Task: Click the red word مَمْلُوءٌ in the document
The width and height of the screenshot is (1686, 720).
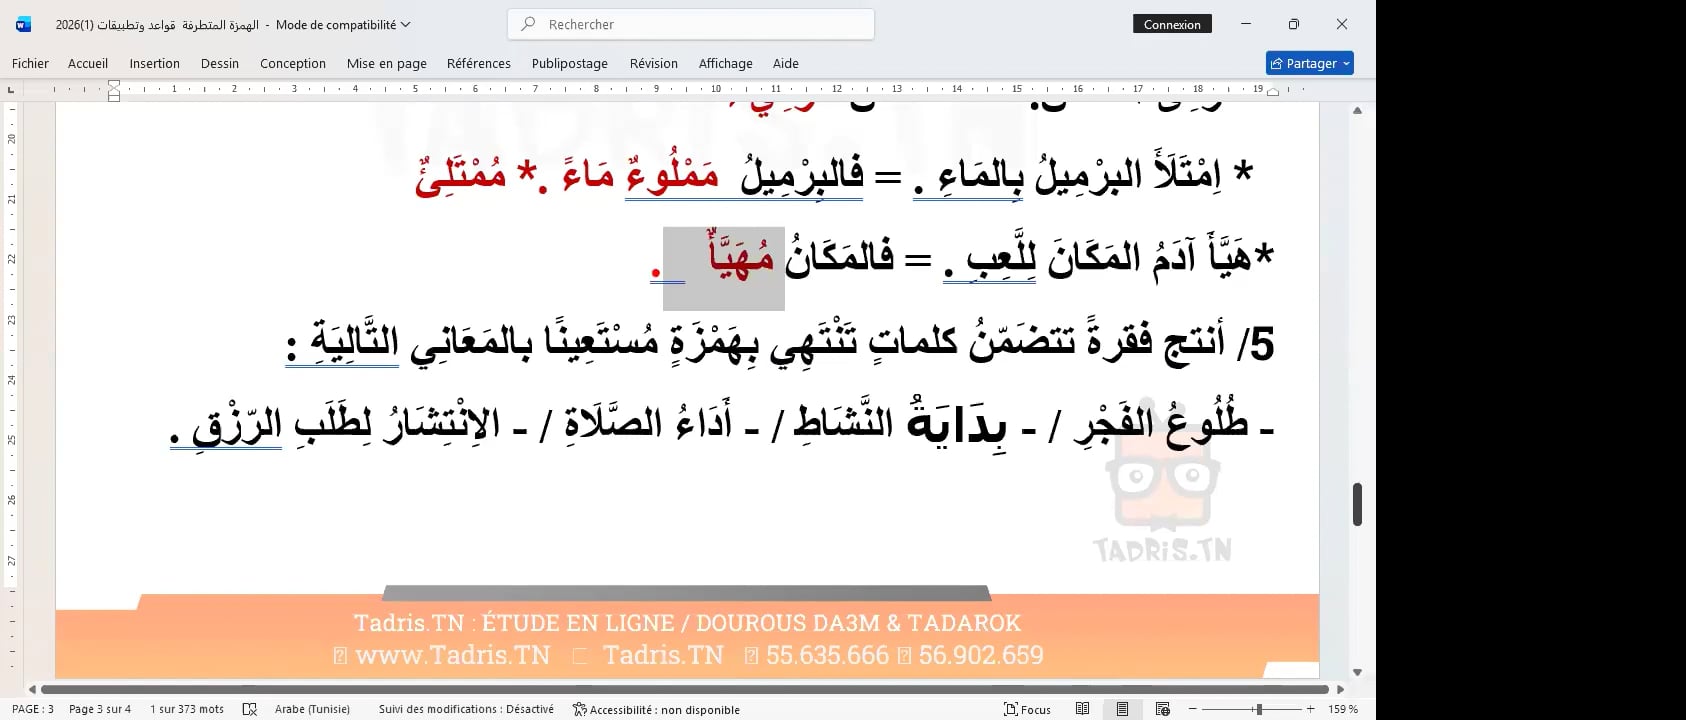Action: click(x=672, y=174)
